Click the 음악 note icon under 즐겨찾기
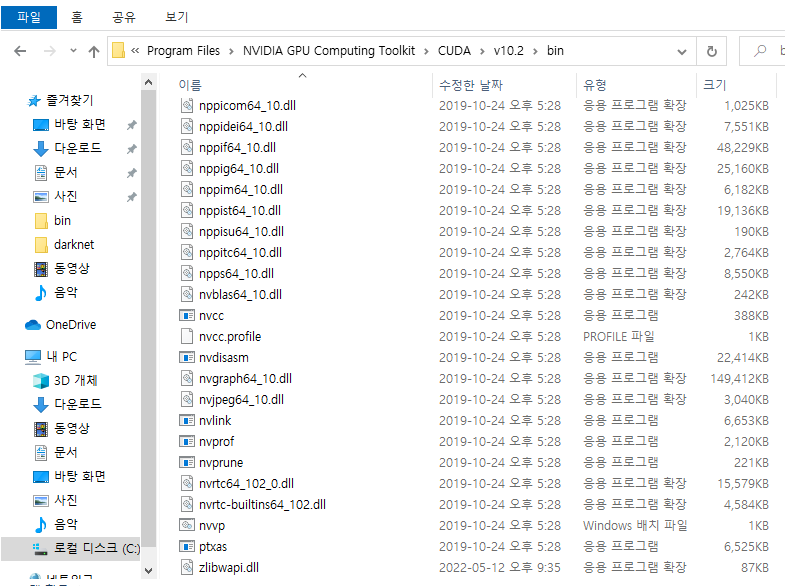Viewport: 785px width, 586px height. click(x=41, y=293)
